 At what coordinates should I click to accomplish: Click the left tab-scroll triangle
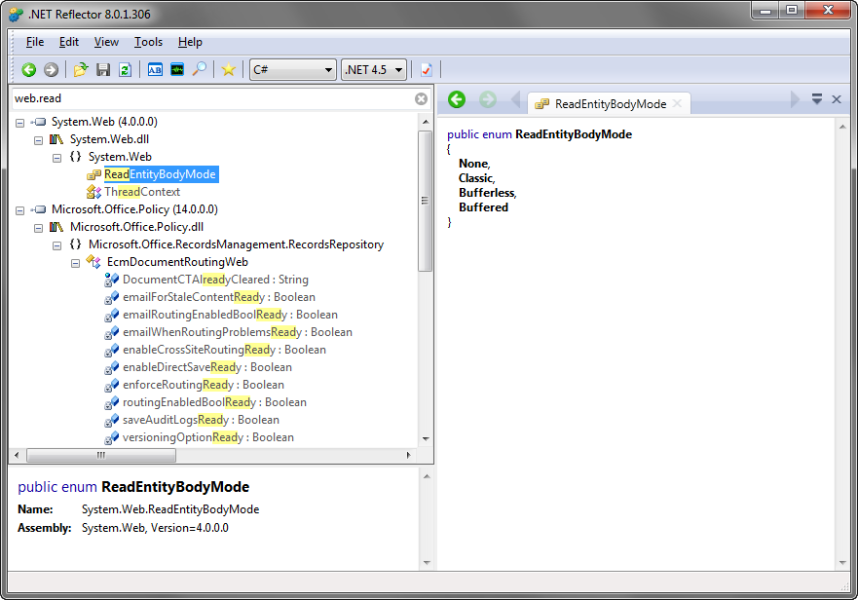pos(515,100)
